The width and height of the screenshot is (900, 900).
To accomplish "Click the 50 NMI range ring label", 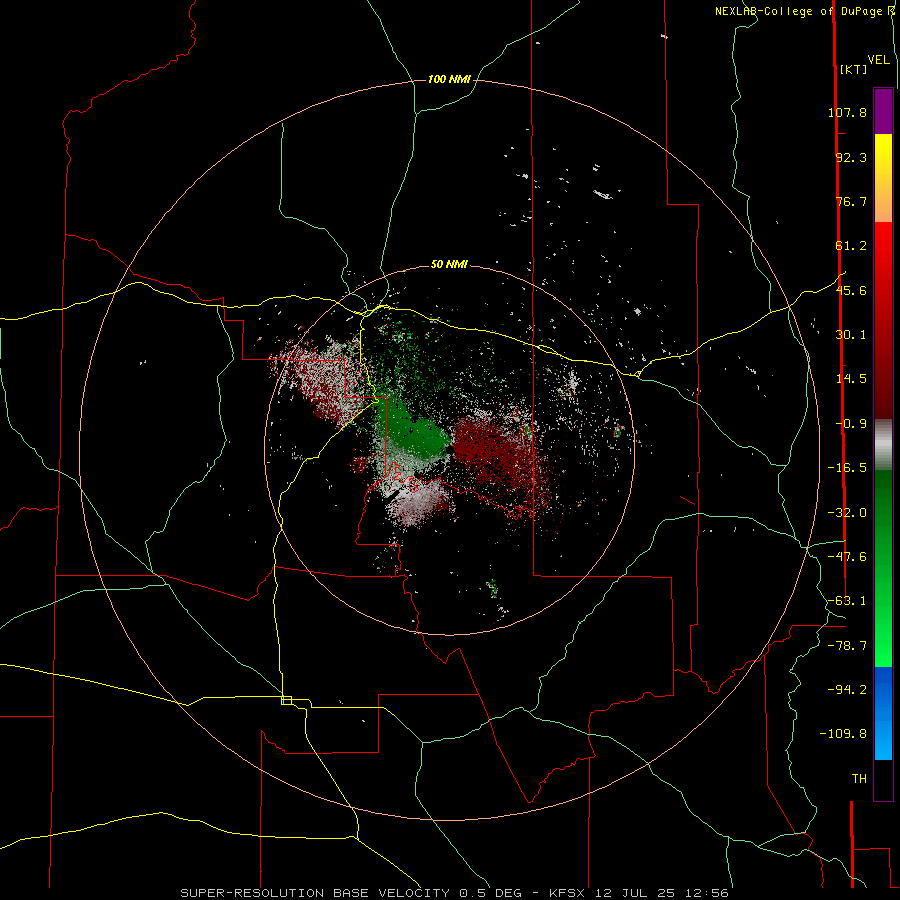I will pyautogui.click(x=449, y=264).
